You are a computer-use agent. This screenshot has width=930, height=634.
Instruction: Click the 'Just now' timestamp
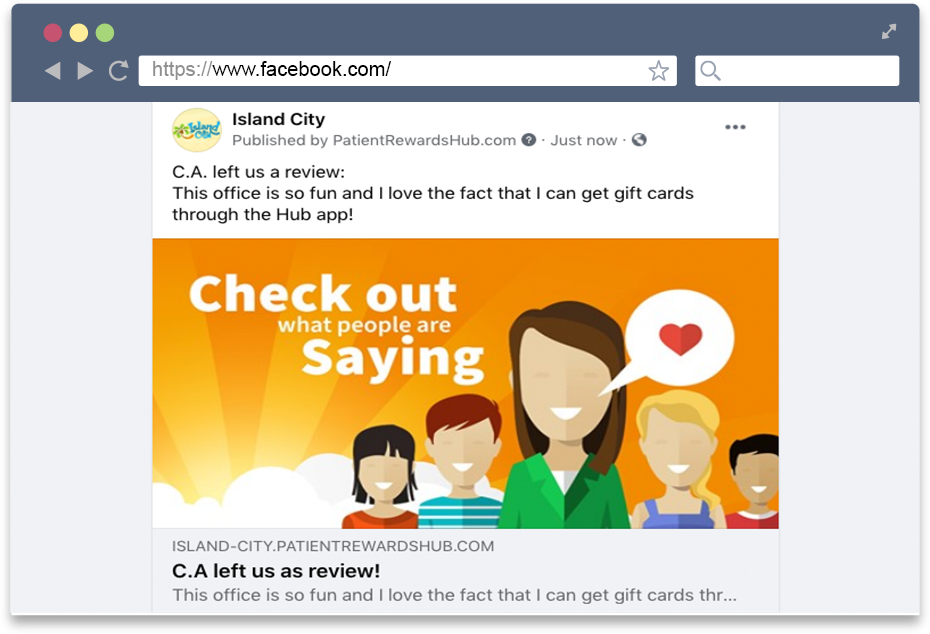[x=584, y=141]
